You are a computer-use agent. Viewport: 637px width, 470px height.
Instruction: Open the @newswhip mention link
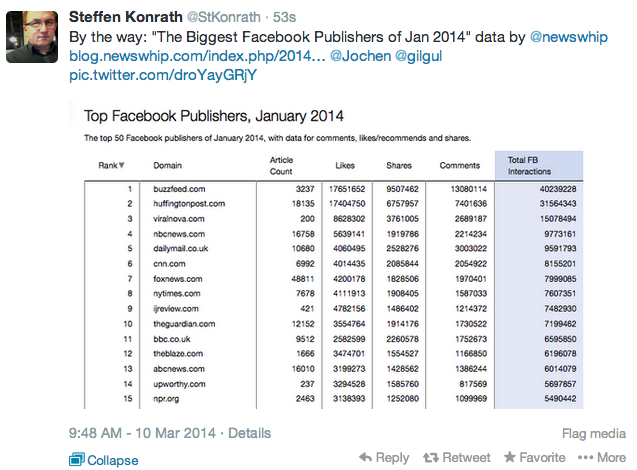569,37
